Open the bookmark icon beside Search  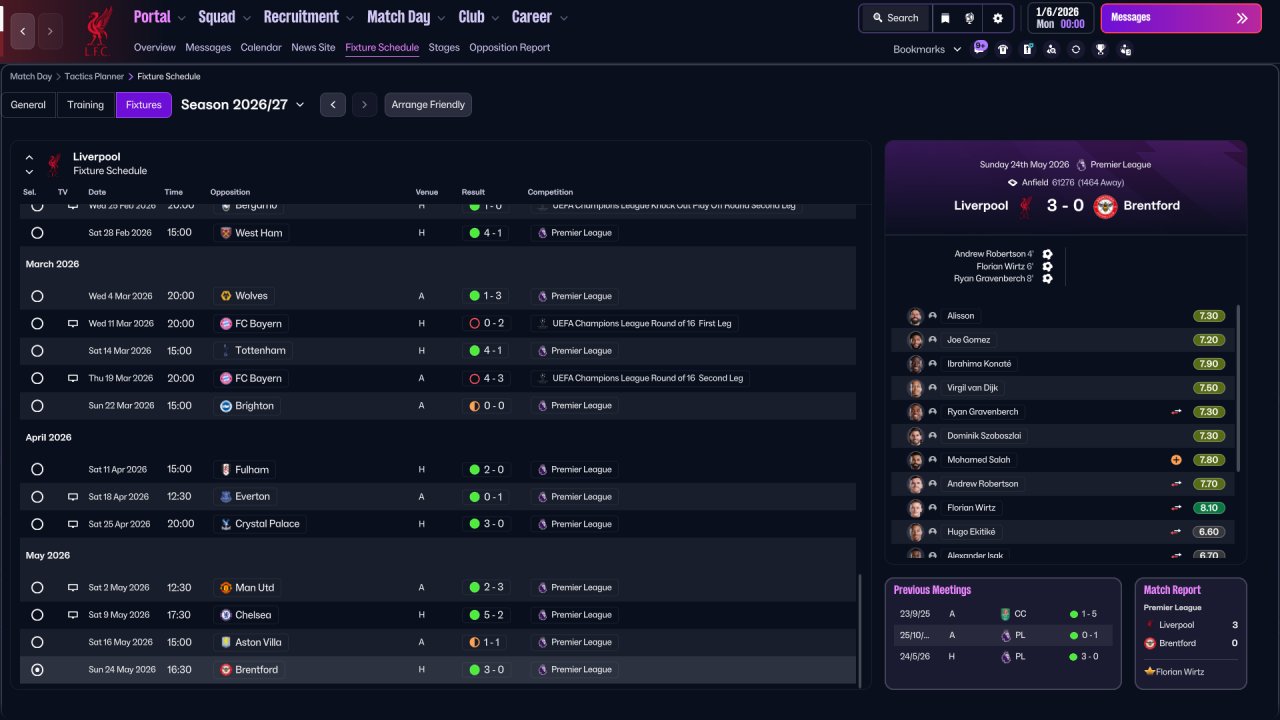tap(945, 18)
